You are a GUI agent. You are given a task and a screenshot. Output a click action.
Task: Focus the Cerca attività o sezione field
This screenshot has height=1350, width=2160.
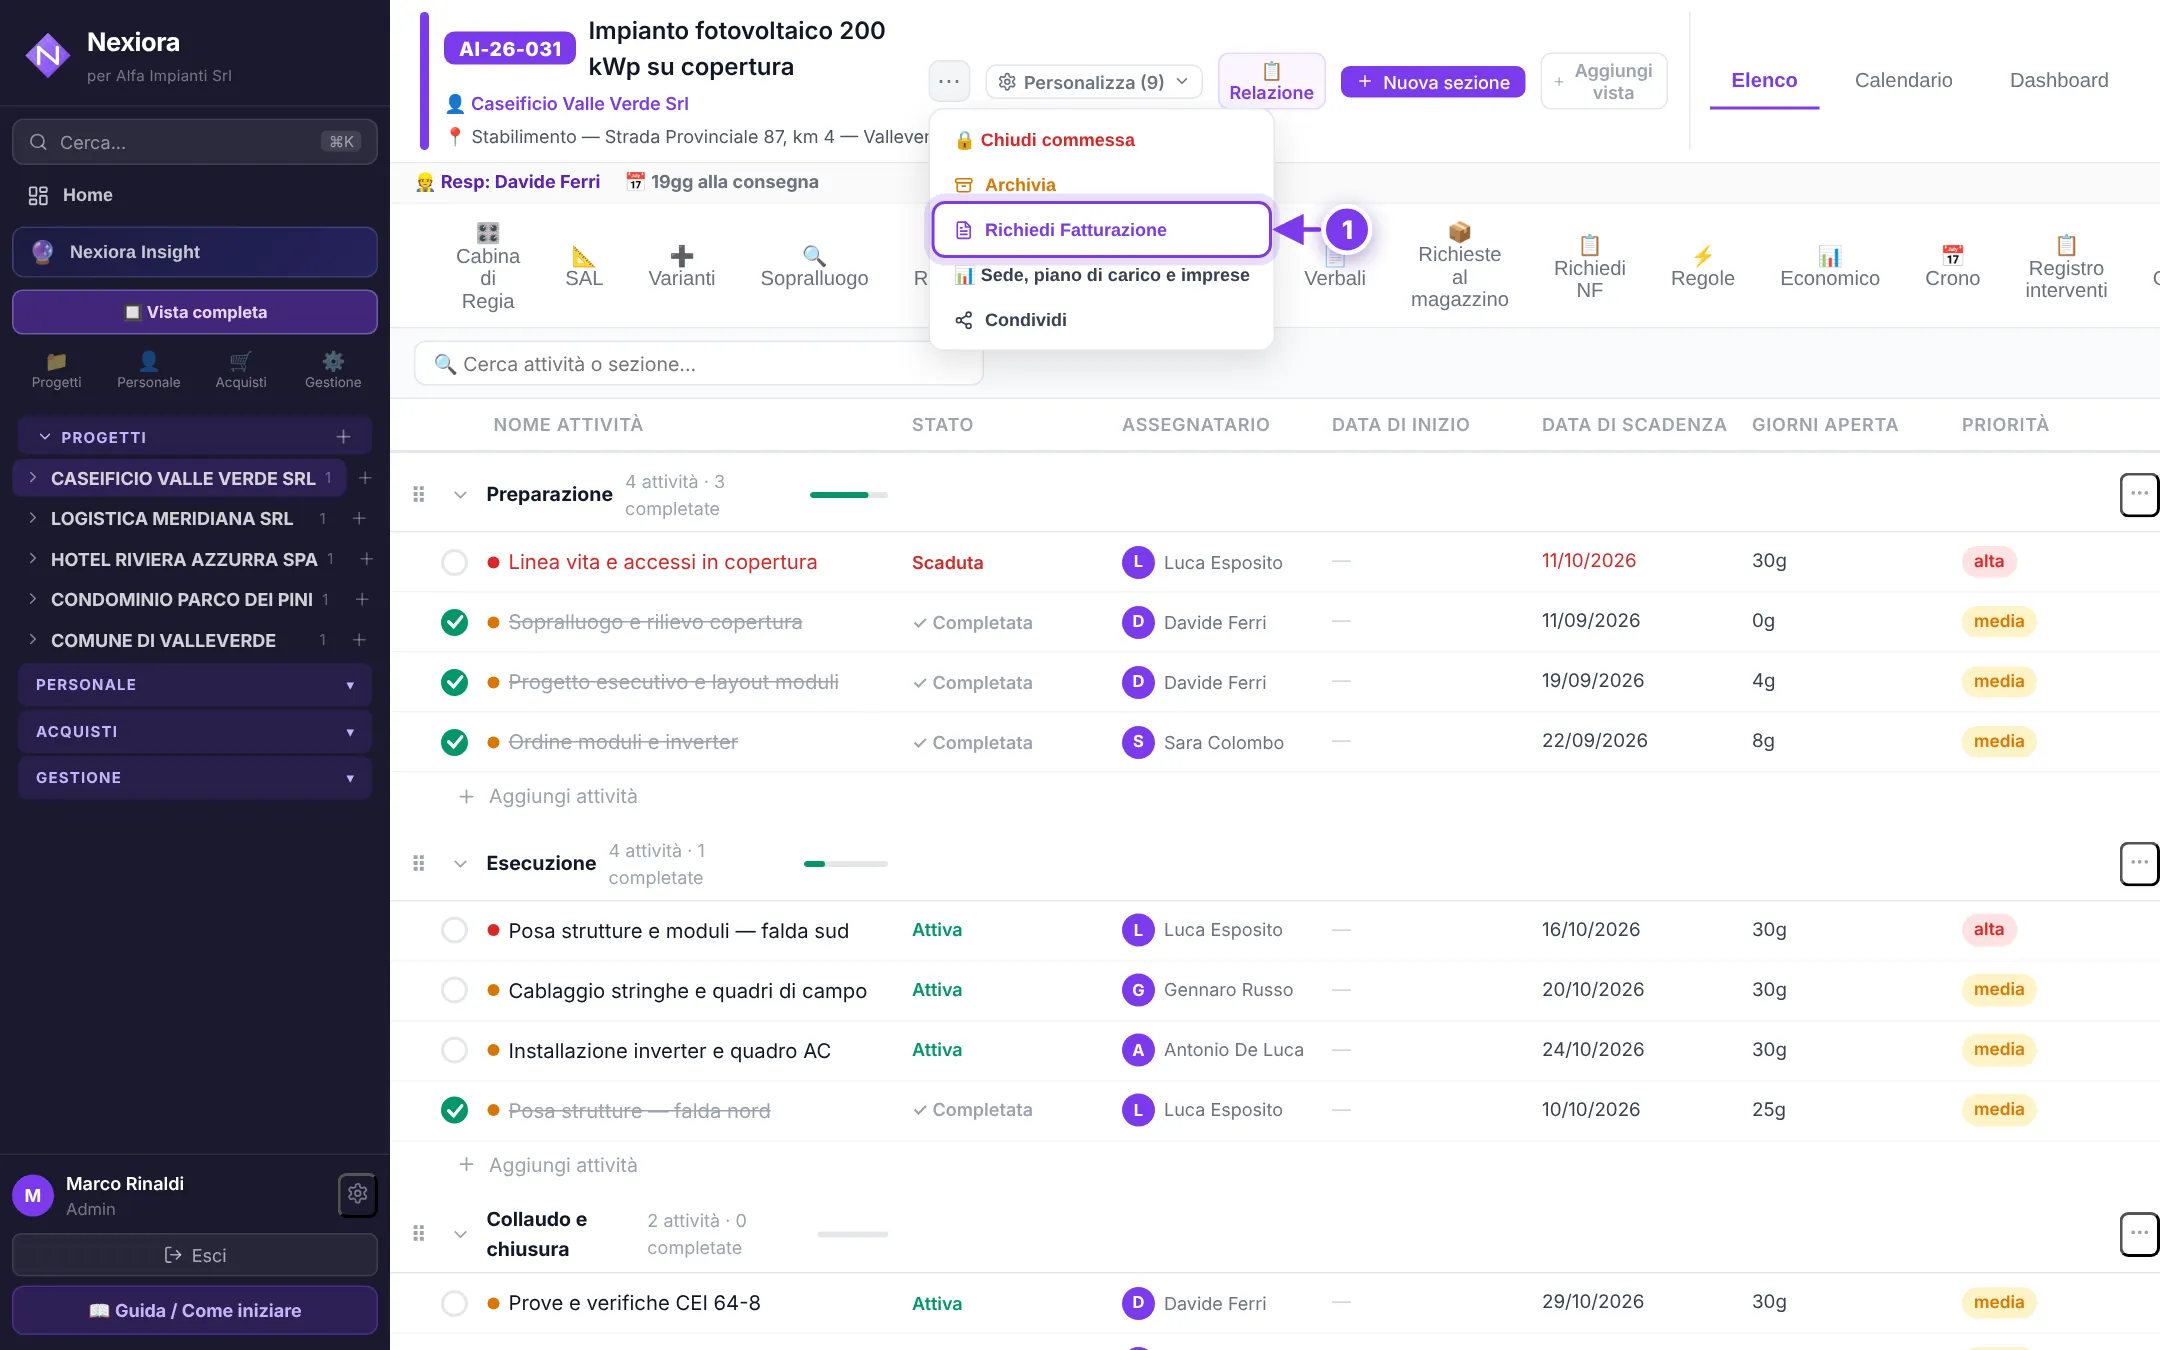tap(699, 364)
